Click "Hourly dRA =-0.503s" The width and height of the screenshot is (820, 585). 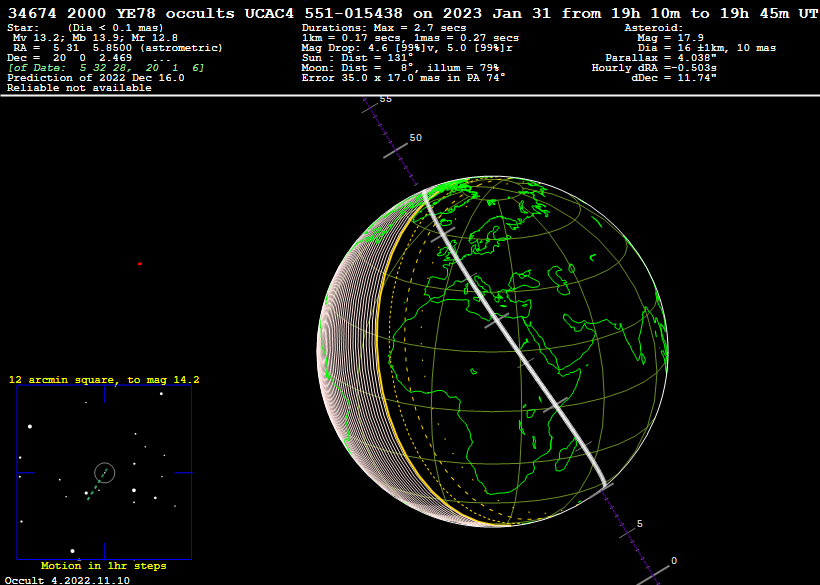tap(654, 67)
